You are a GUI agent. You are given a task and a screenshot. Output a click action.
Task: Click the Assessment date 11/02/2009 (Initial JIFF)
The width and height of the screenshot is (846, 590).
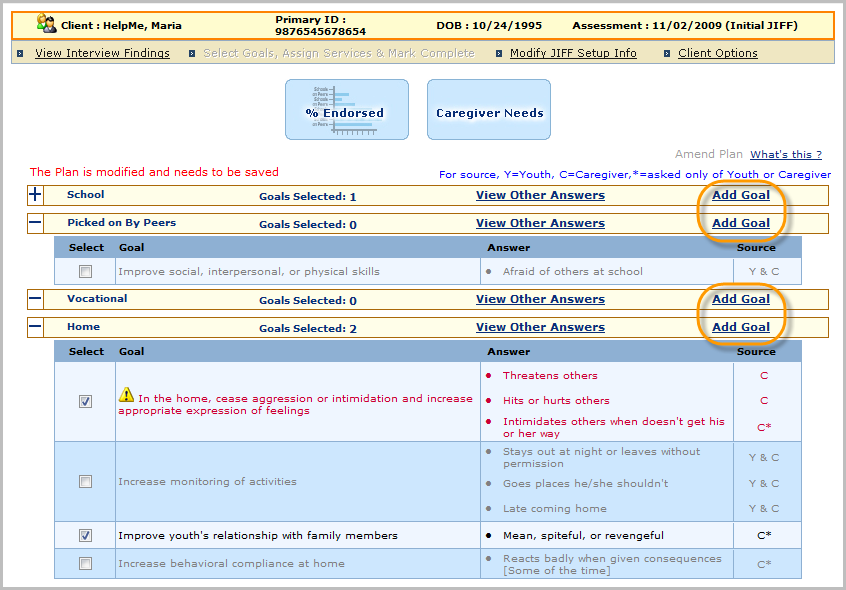click(x=725, y=25)
